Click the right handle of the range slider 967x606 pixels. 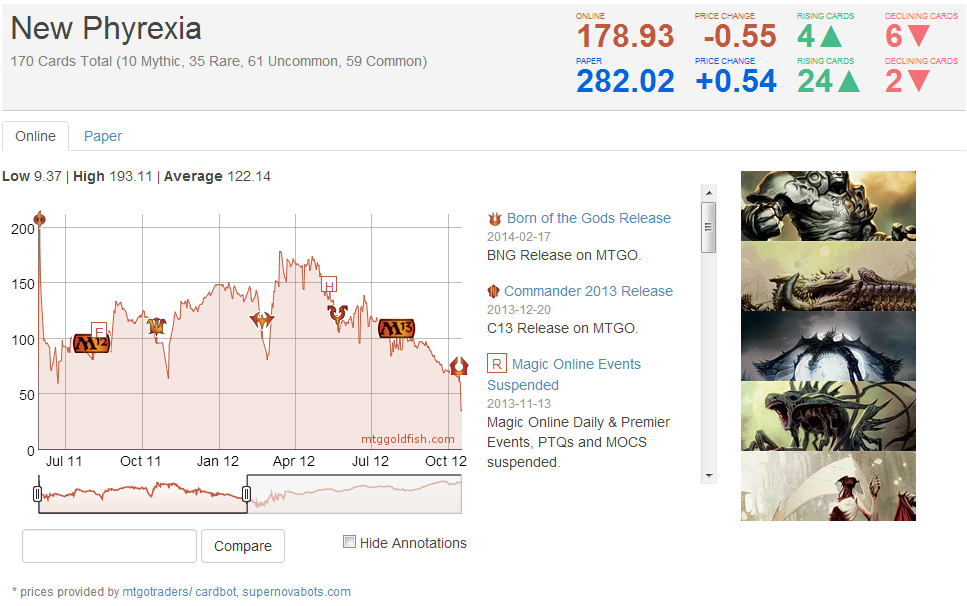(x=247, y=494)
